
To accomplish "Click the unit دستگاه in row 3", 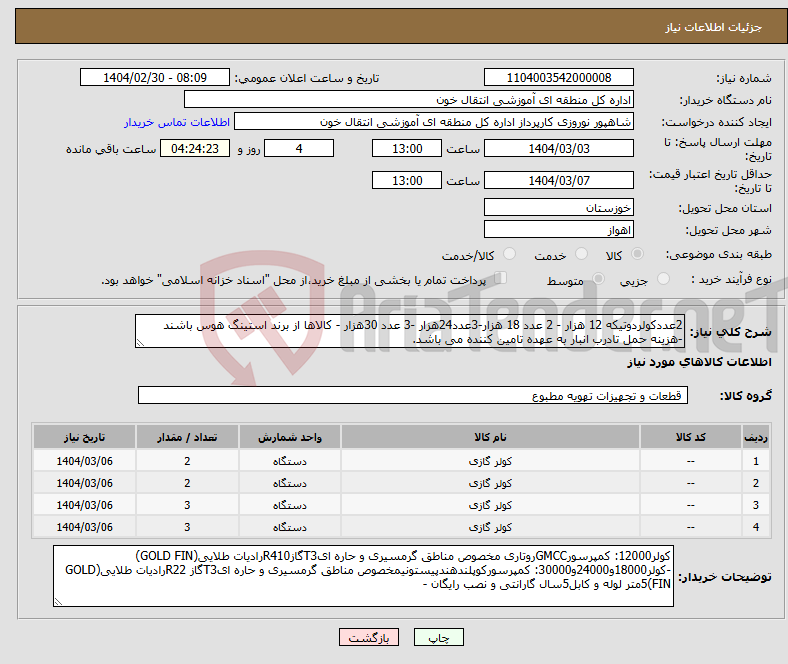I will [x=289, y=505].
